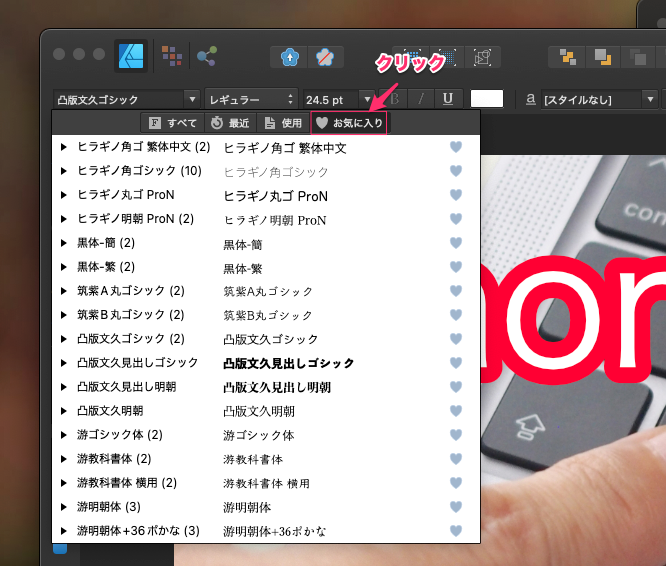
Task: Click the yellow overlapping squares arrange icon
Action: tap(567, 57)
